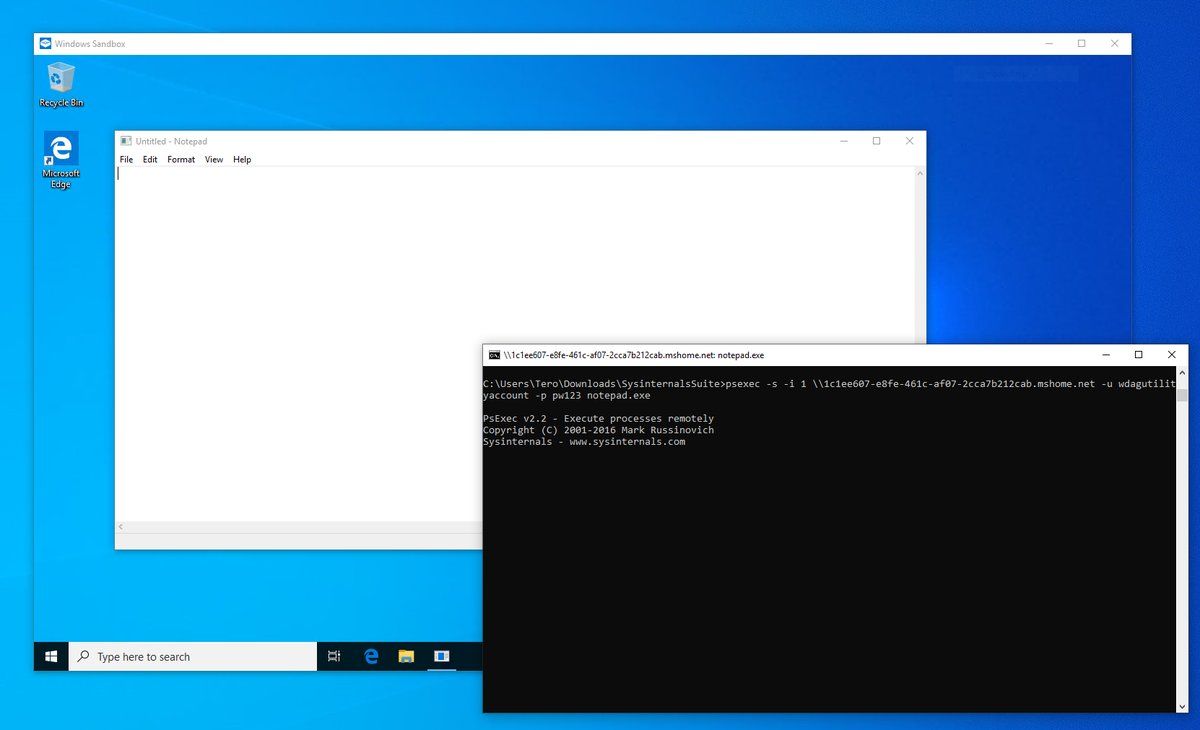Click Notepad vertical scrollbar up arrow

point(919,174)
